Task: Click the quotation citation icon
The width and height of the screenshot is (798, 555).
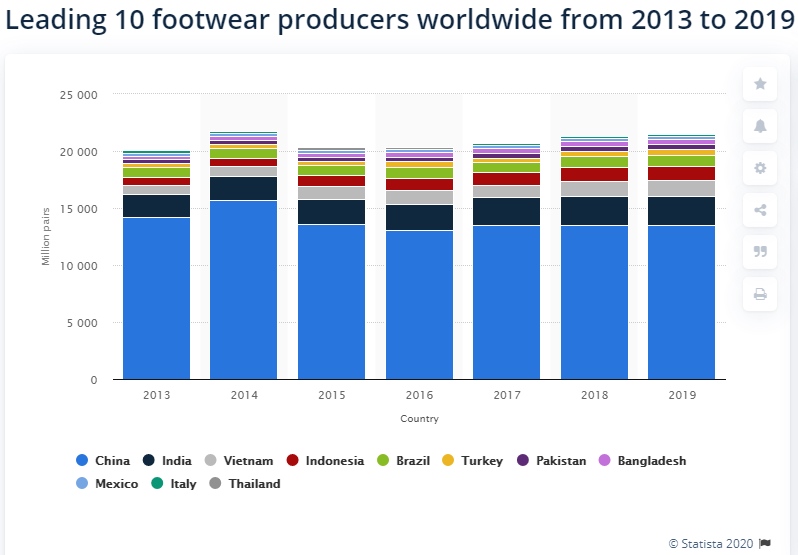Action: tap(760, 252)
